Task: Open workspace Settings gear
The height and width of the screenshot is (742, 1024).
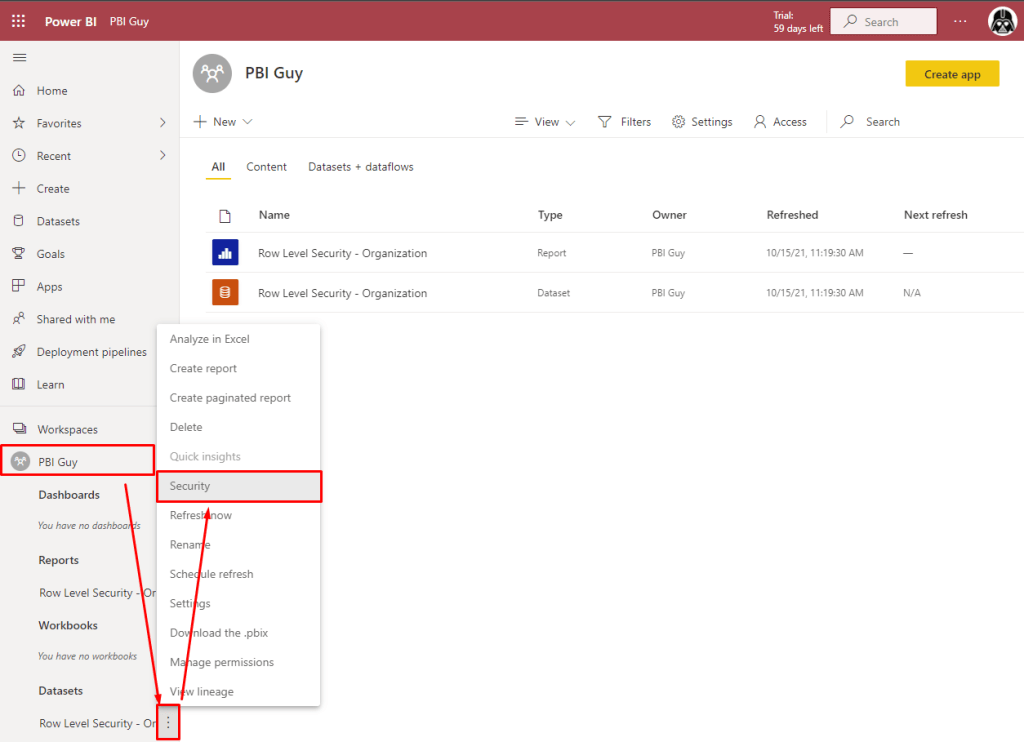Action: pyautogui.click(x=702, y=122)
